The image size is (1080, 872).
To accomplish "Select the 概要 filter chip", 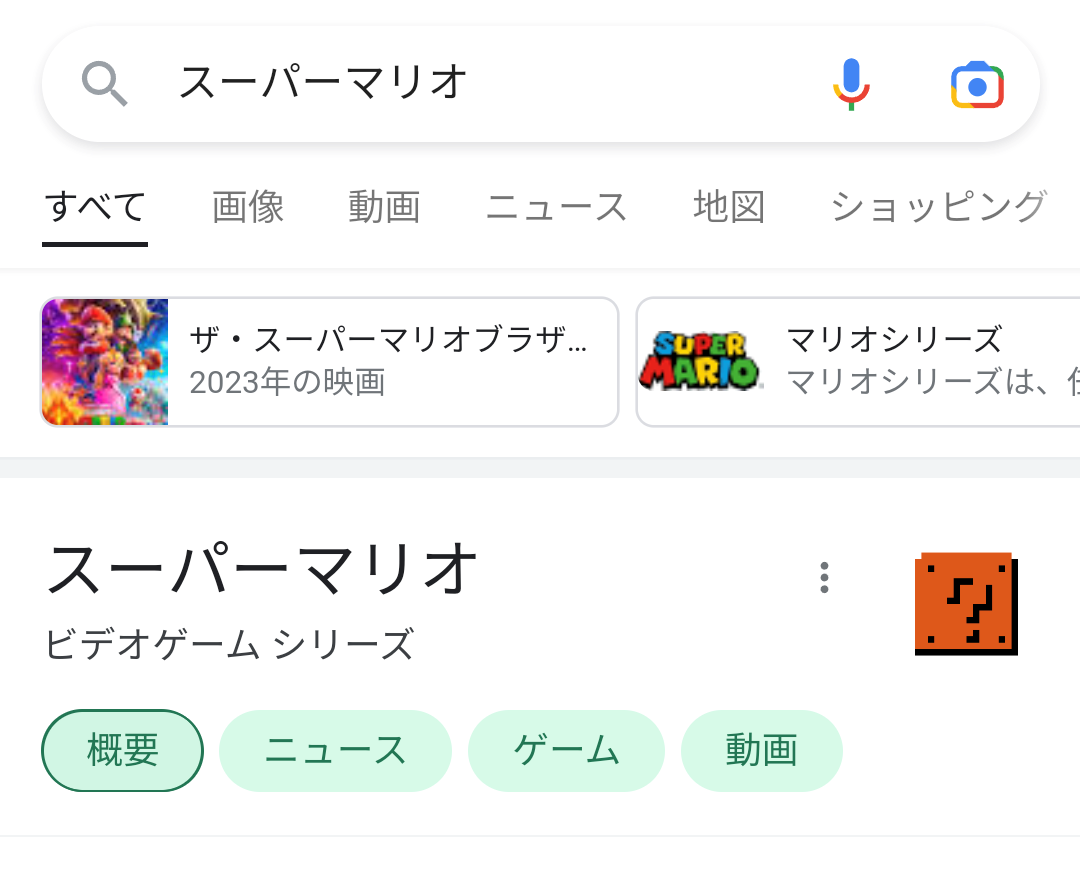I will click(x=122, y=750).
